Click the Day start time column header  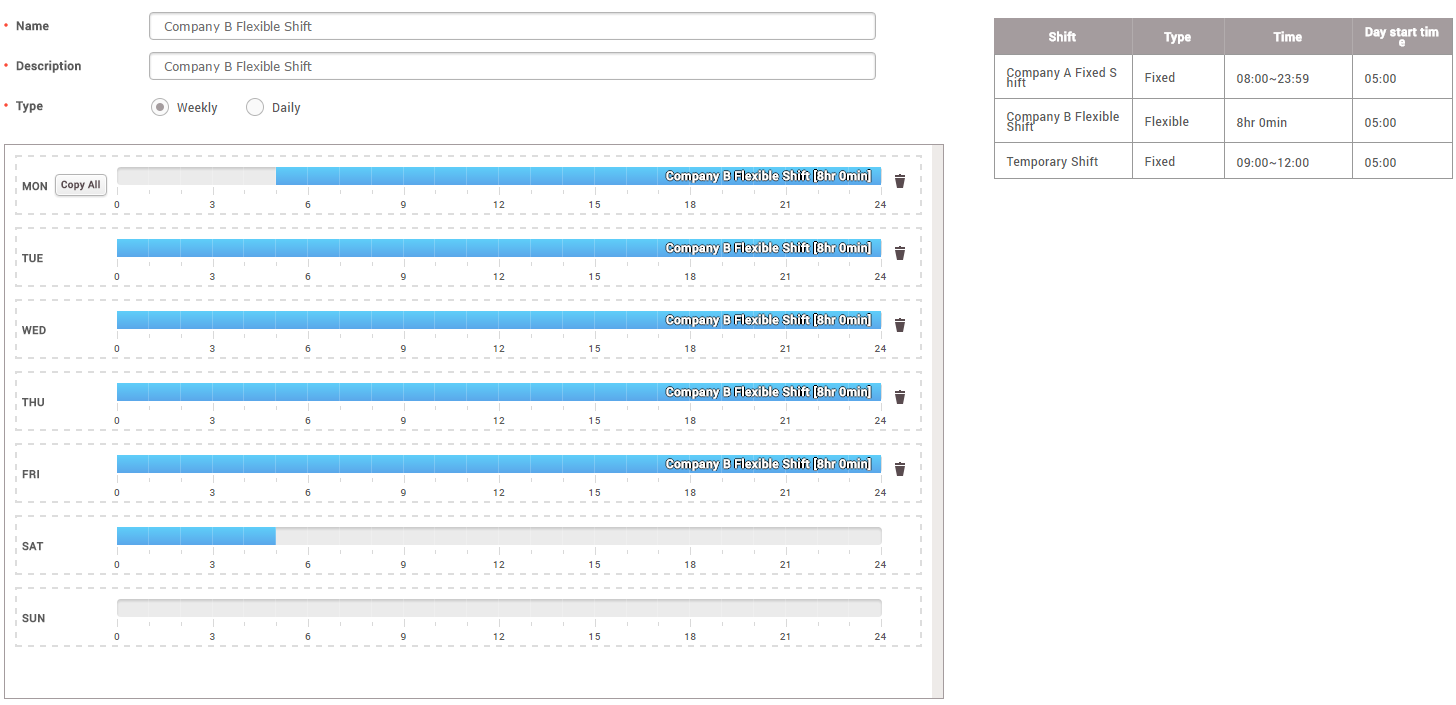pyautogui.click(x=1401, y=37)
